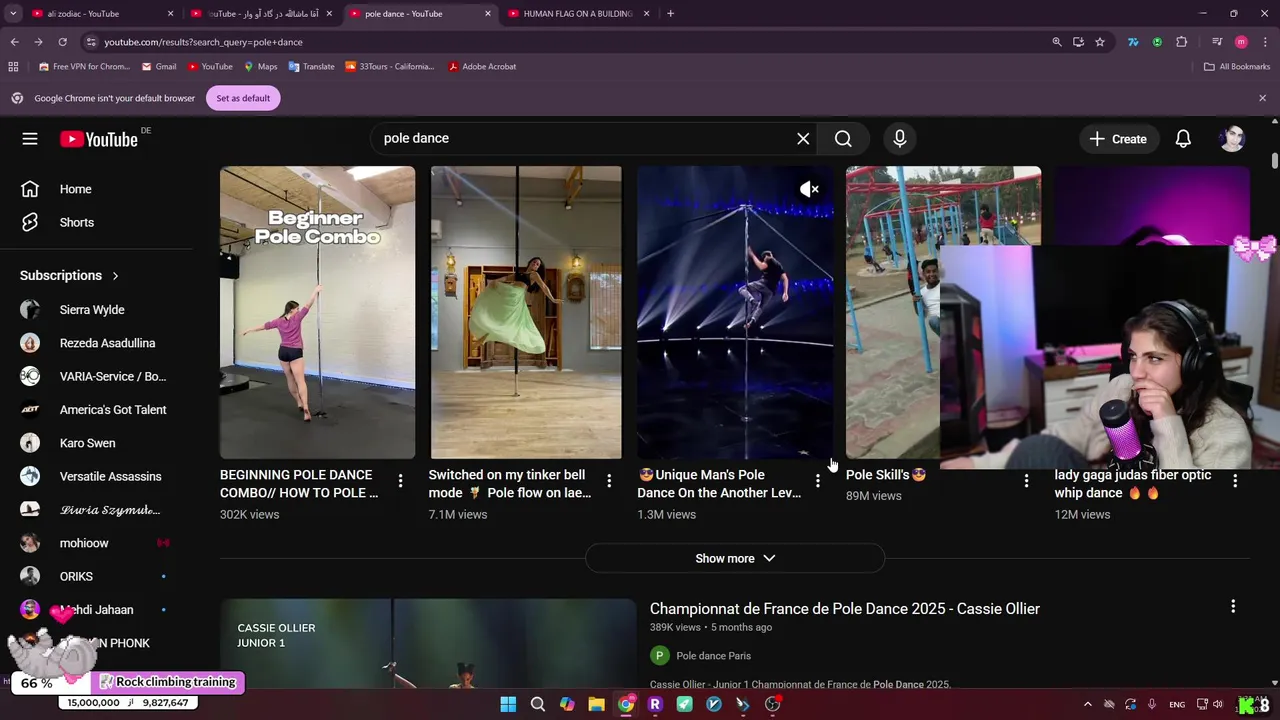The image size is (1280, 720).
Task: Open Chrome extensions puzzle icon
Action: click(x=1182, y=42)
